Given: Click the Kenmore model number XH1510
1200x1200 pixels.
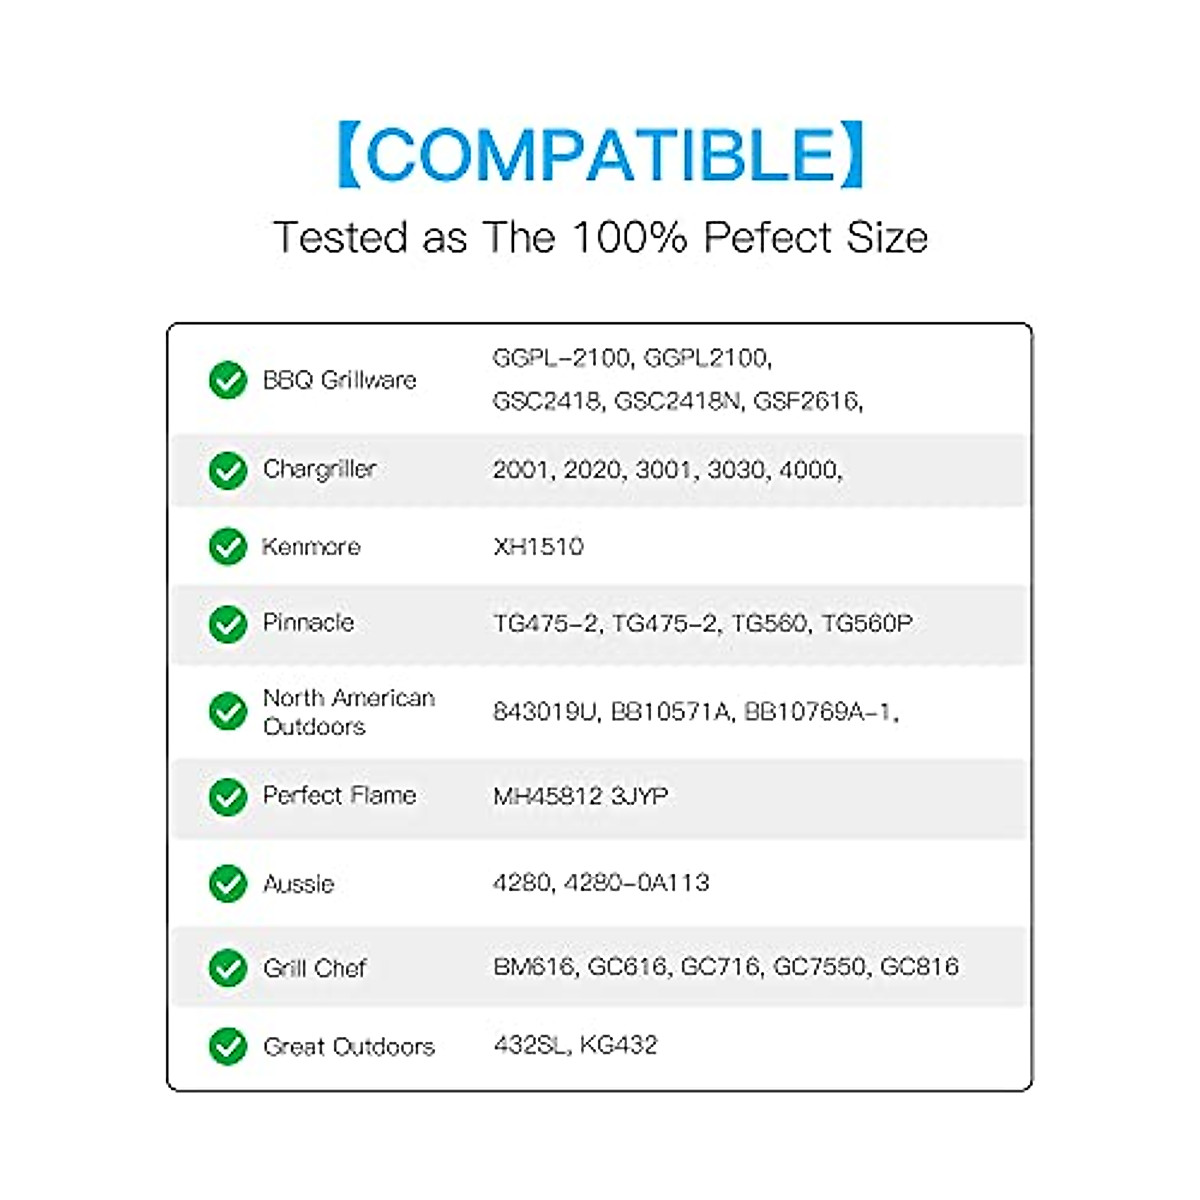Looking at the screenshot, I should tap(538, 546).
